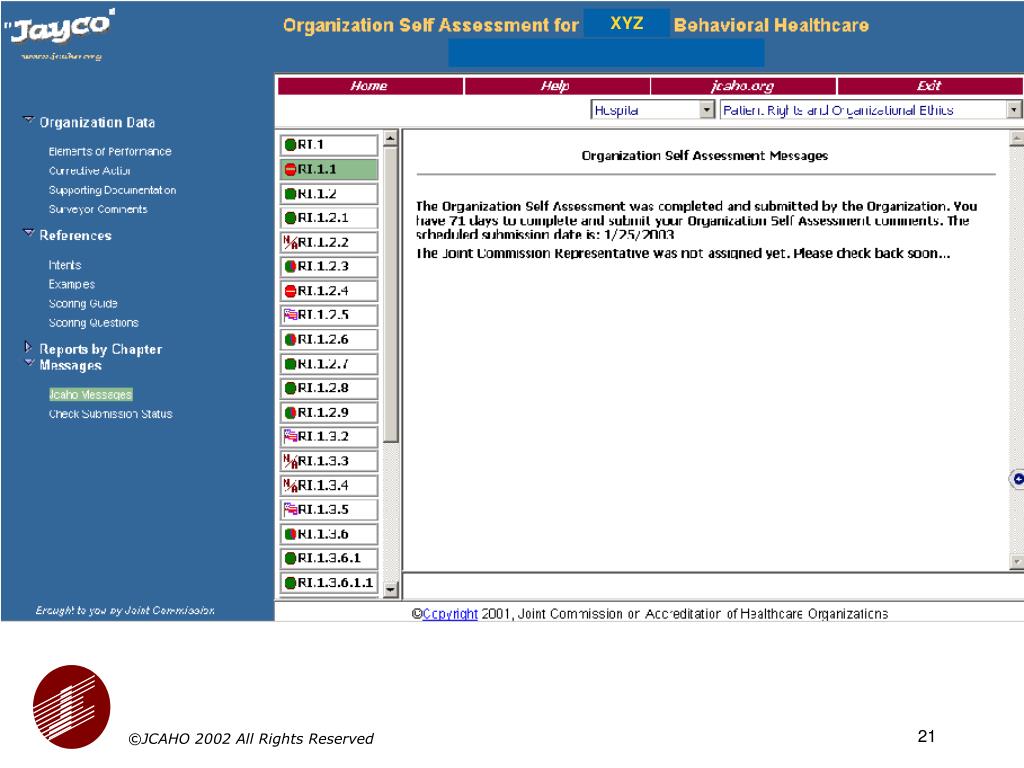Viewport: 1024px width, 768px height.
Task: Follow the Copyright link in the footer
Action: pos(450,614)
